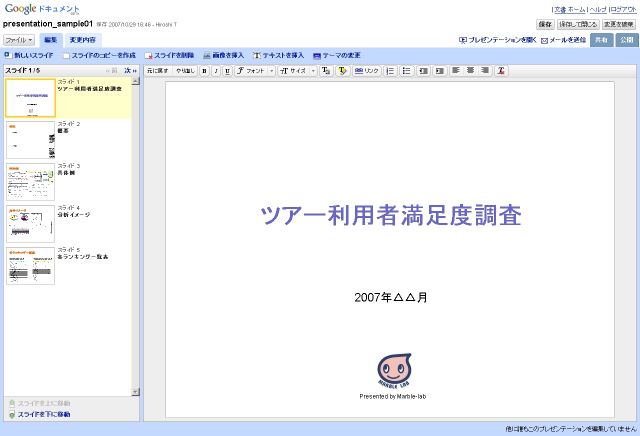Insert a numbered list

coord(391,71)
